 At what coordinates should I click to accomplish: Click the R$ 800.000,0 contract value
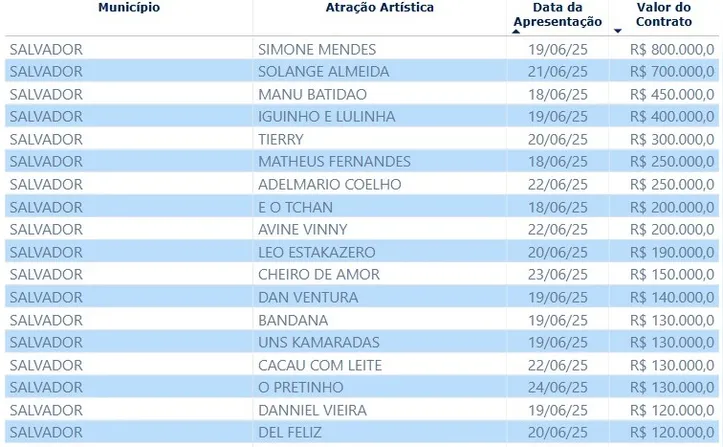pos(672,49)
